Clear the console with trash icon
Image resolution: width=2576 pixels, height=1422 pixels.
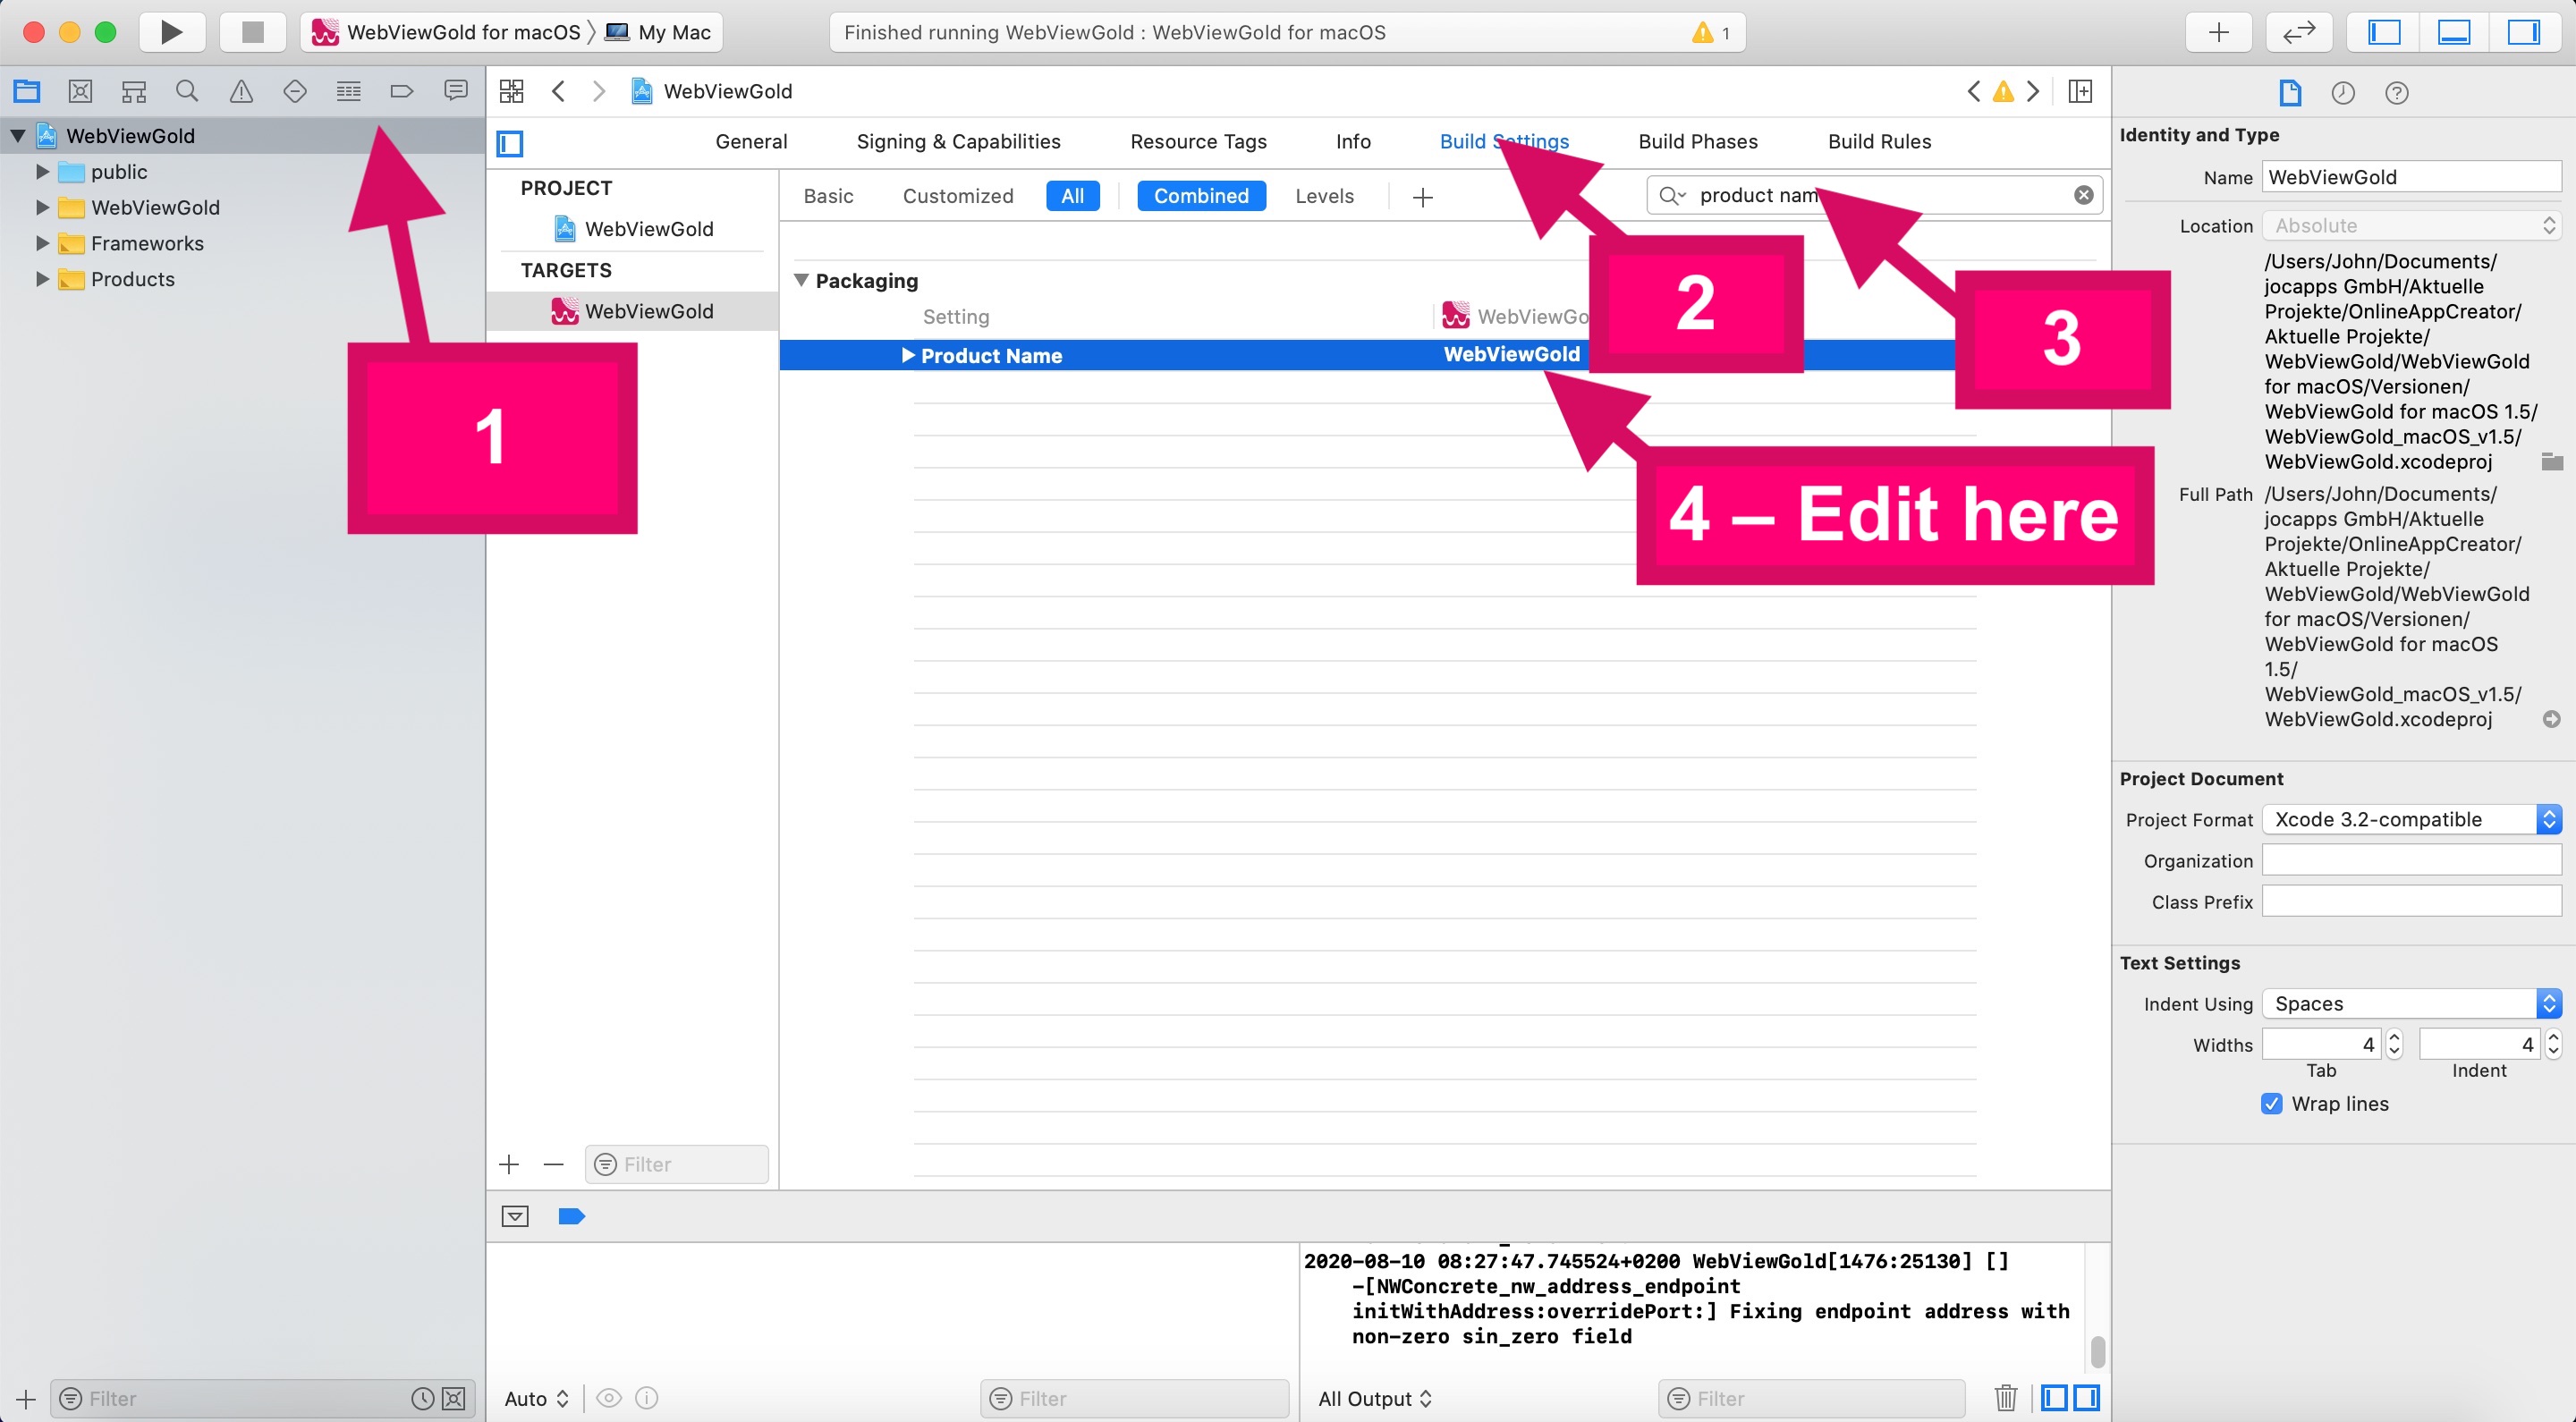2005,1398
